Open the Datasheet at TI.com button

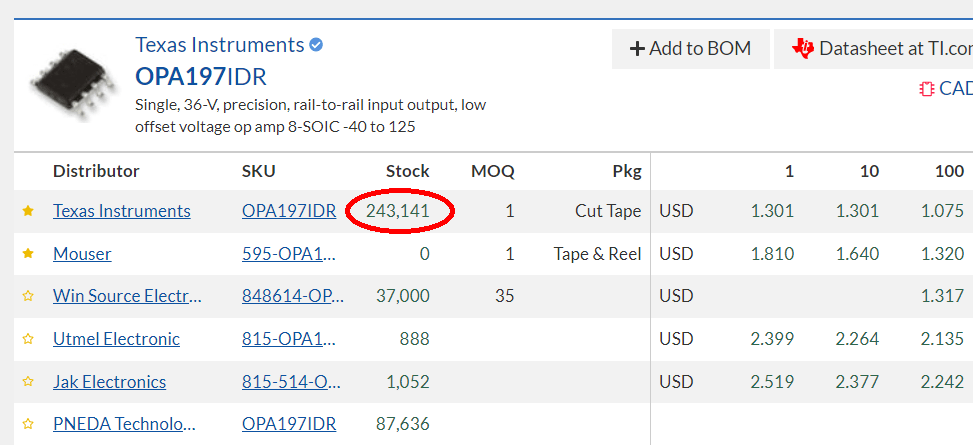(874, 48)
